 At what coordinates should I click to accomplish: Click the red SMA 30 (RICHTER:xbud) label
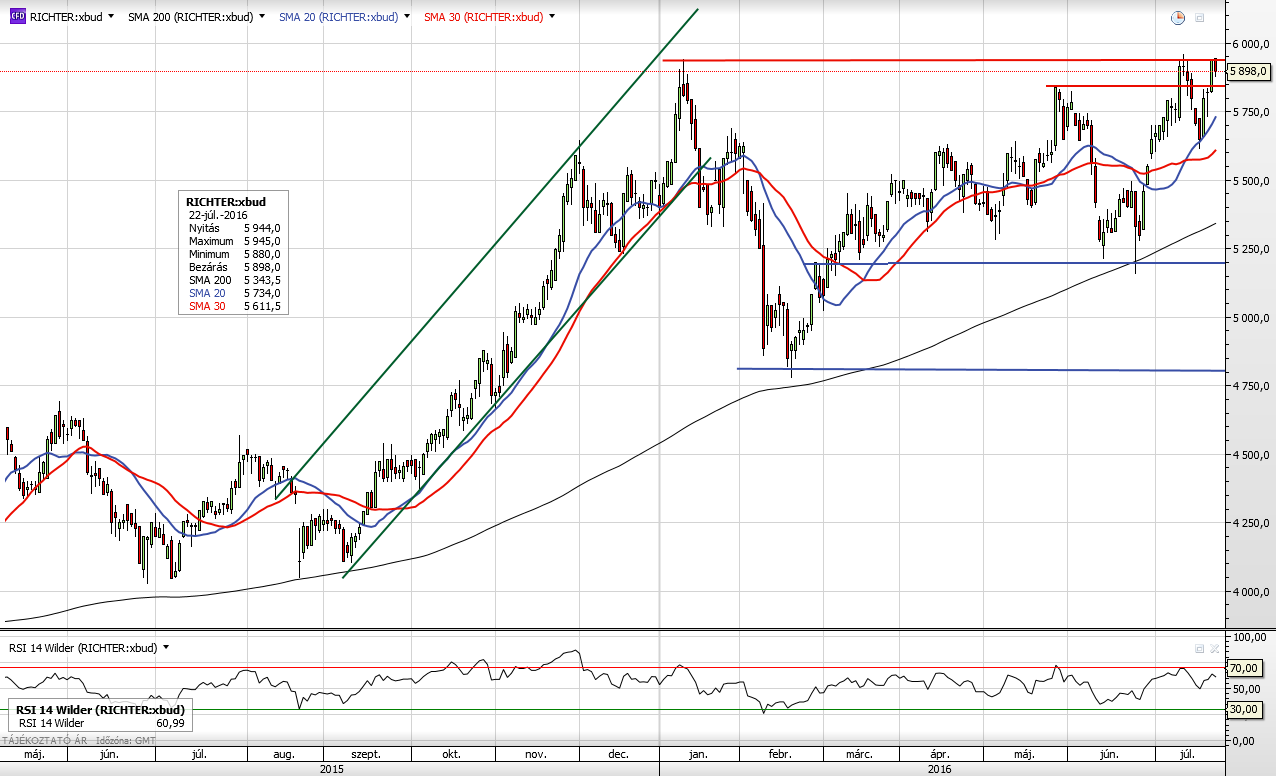coord(484,17)
